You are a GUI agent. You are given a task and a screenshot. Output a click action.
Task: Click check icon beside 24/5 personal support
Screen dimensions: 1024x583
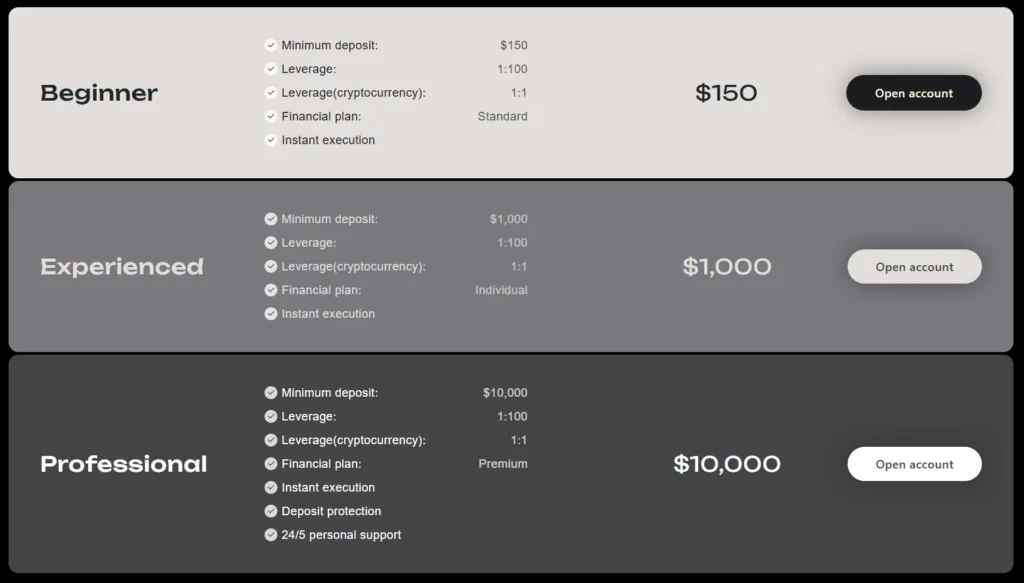271,535
